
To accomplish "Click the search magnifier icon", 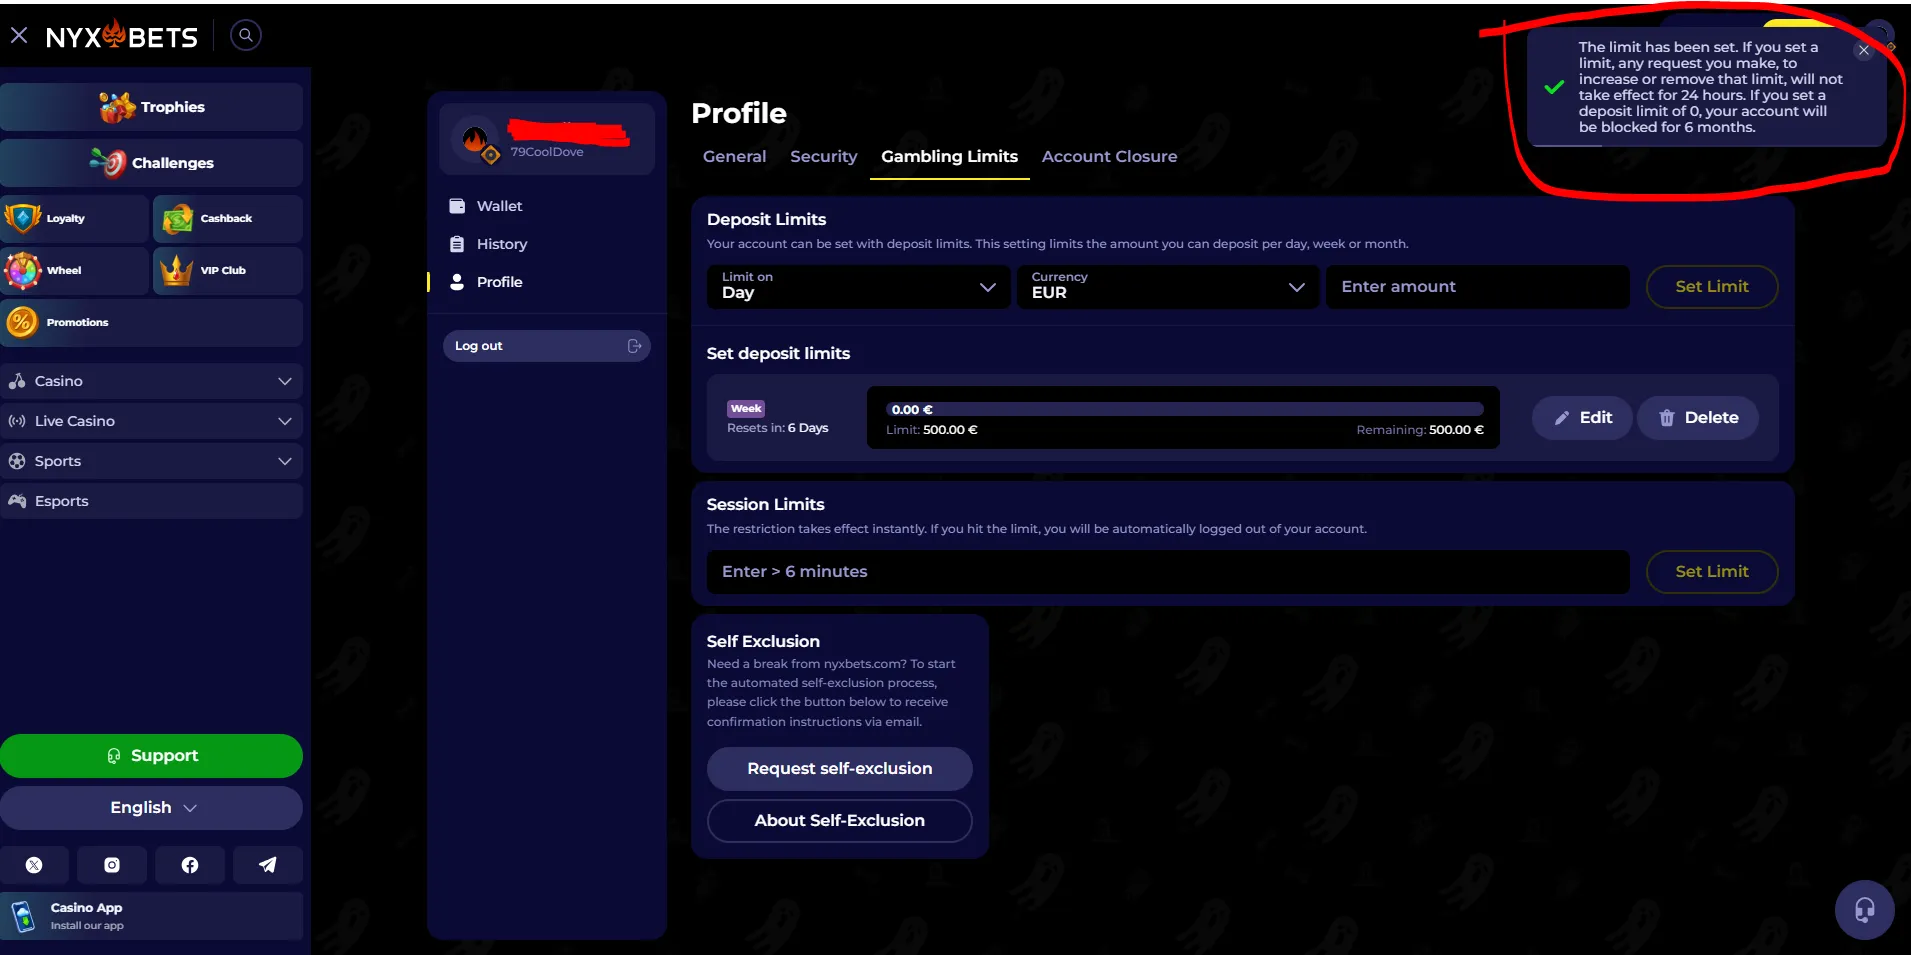I will tap(245, 36).
